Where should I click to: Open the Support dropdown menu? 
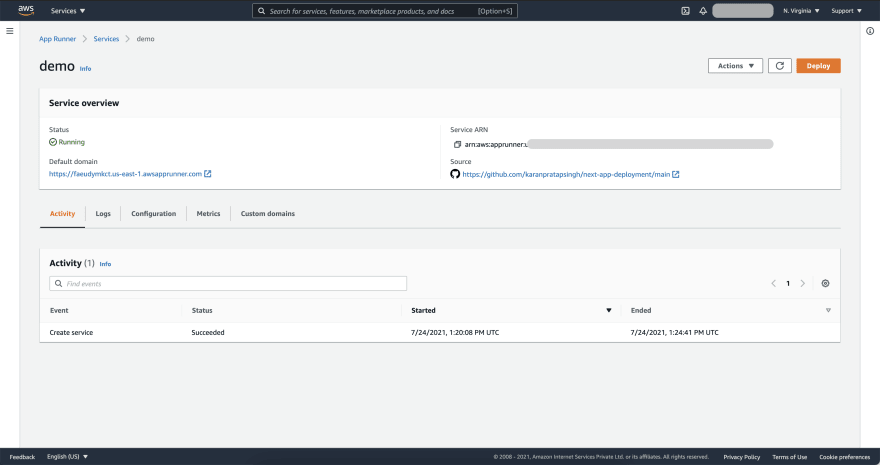coord(846,11)
